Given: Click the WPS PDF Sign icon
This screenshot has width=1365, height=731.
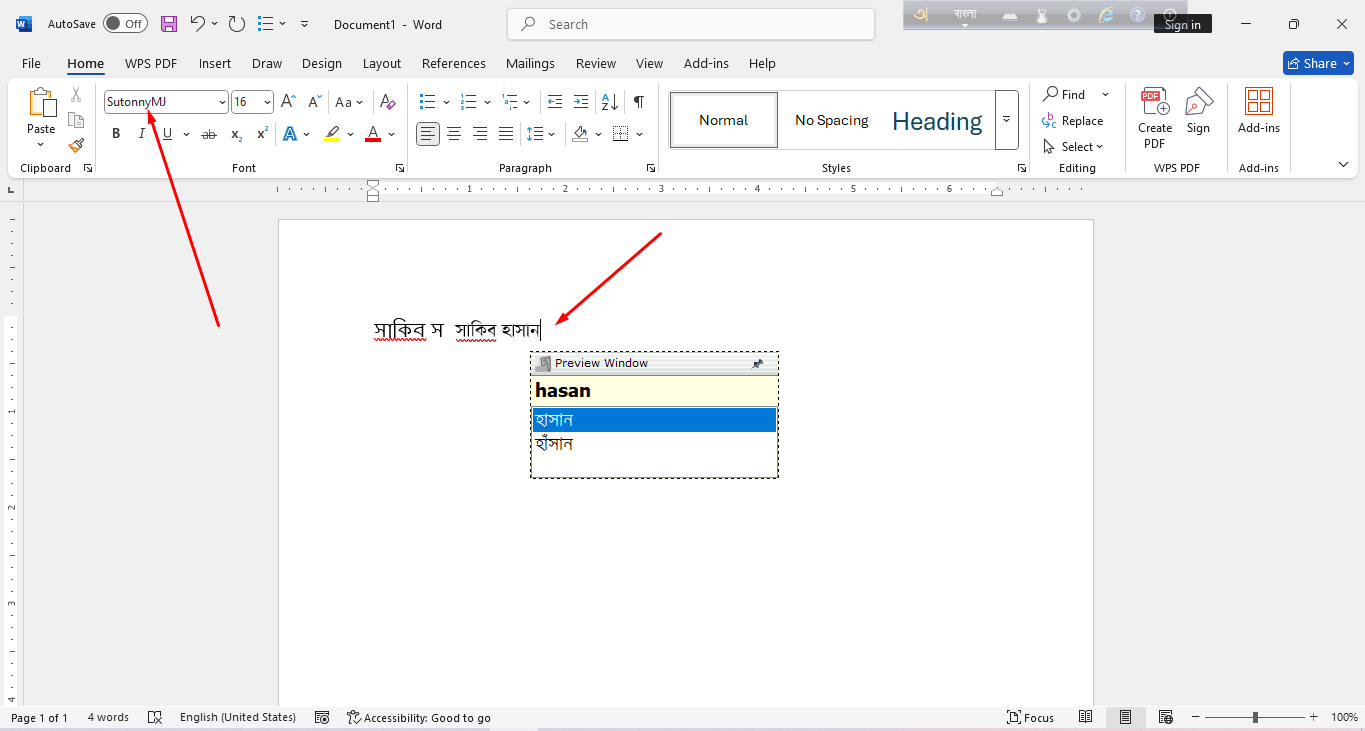Looking at the screenshot, I should 1198,111.
